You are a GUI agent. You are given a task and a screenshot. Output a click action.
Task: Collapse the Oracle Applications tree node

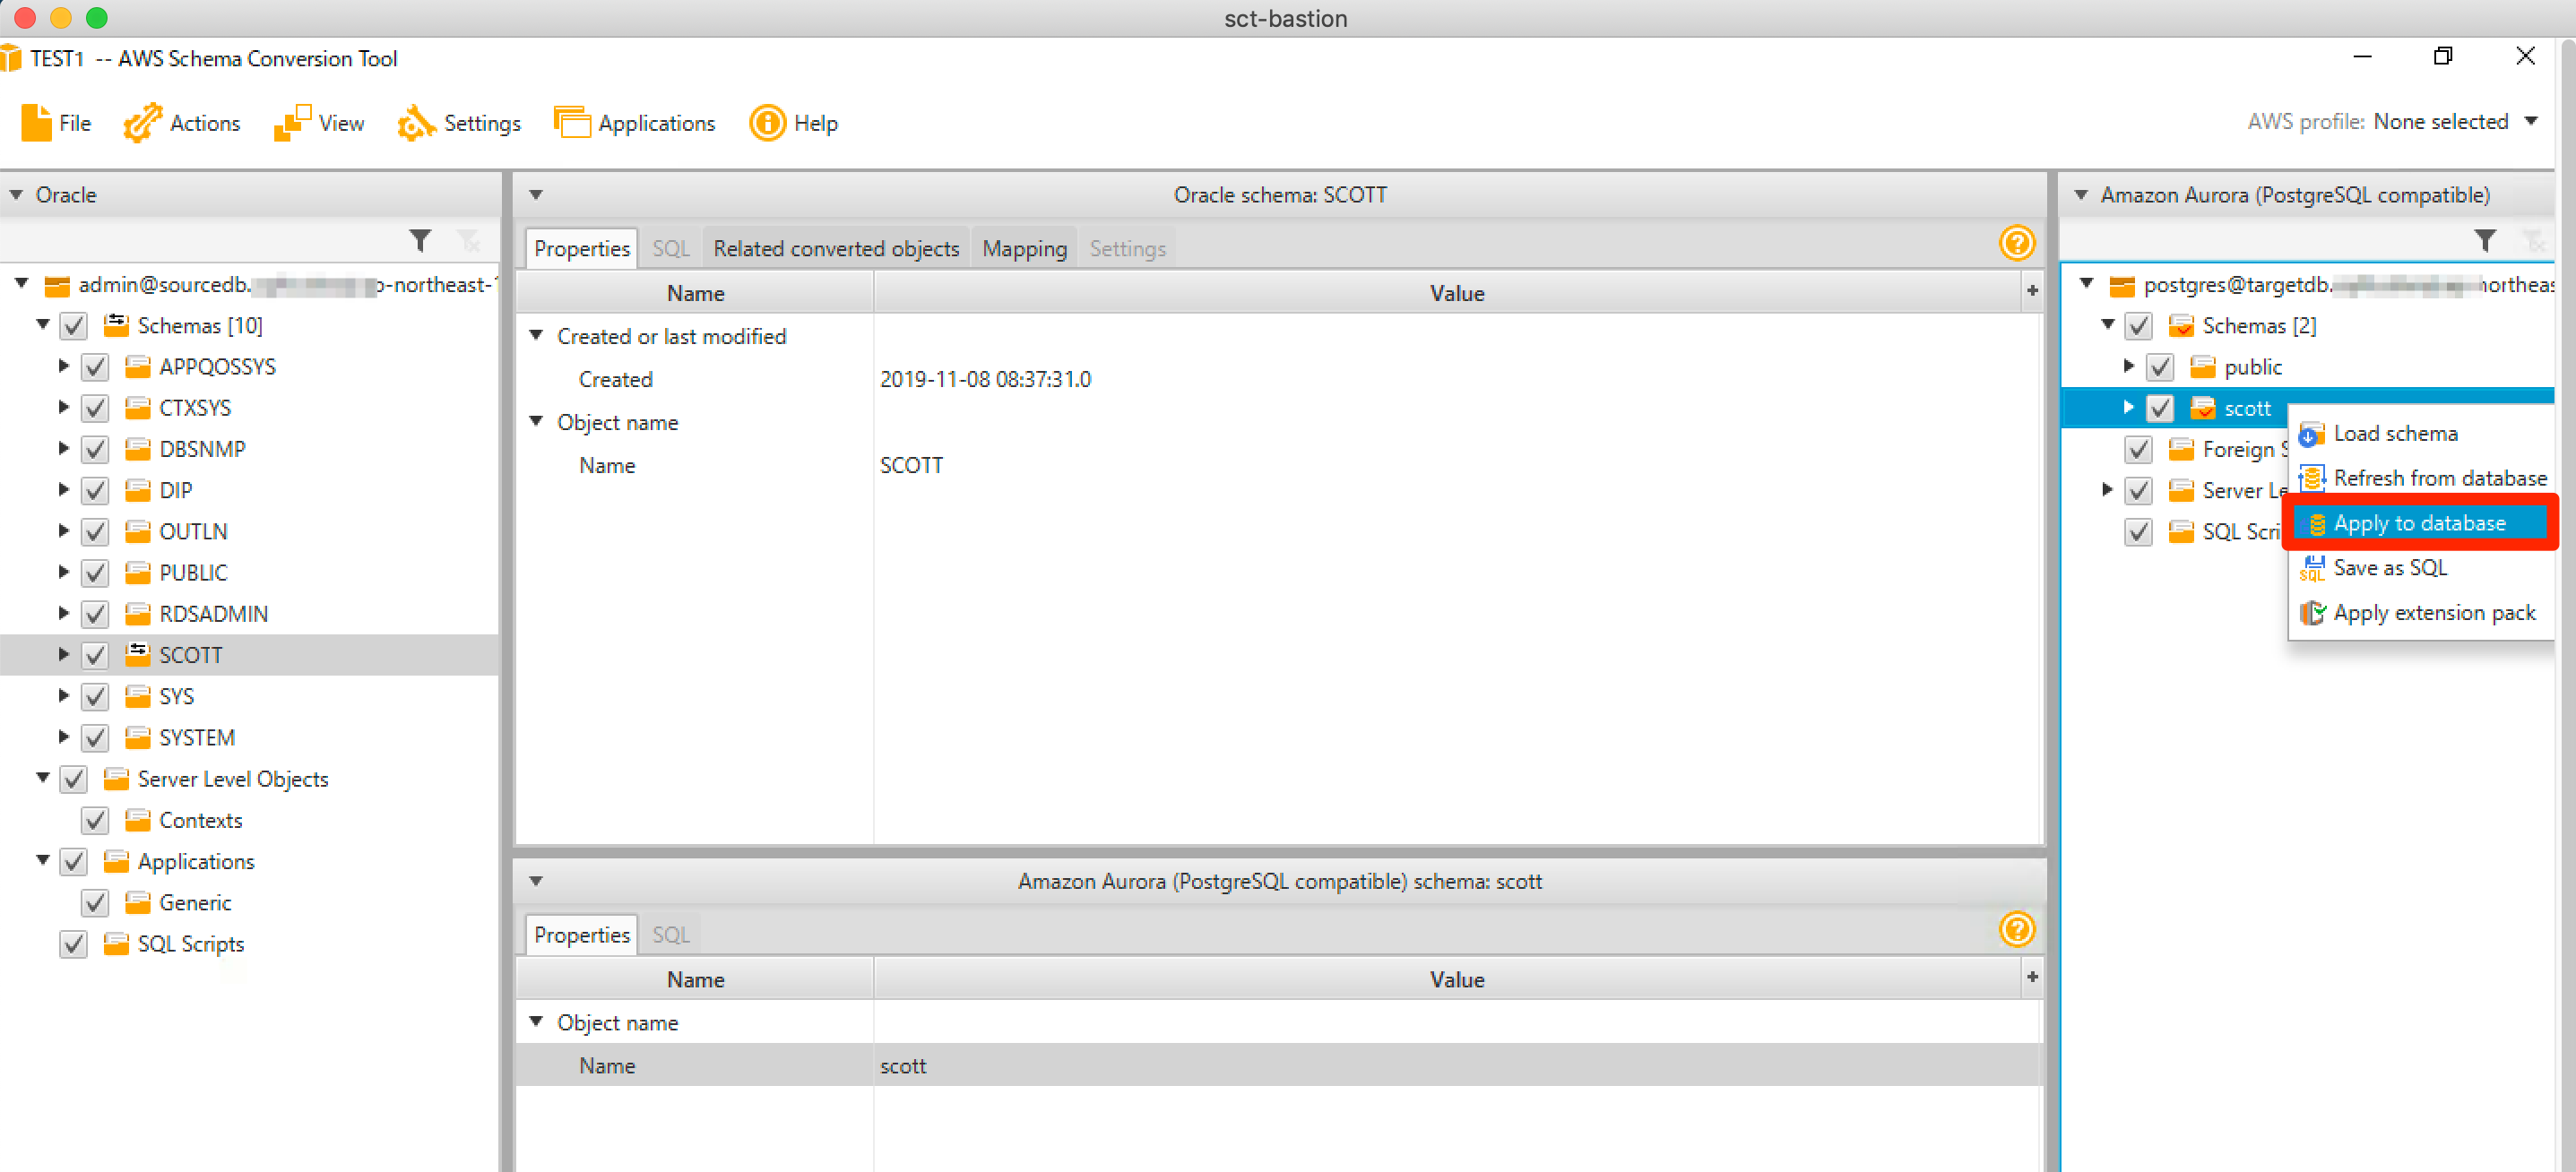tap(43, 860)
